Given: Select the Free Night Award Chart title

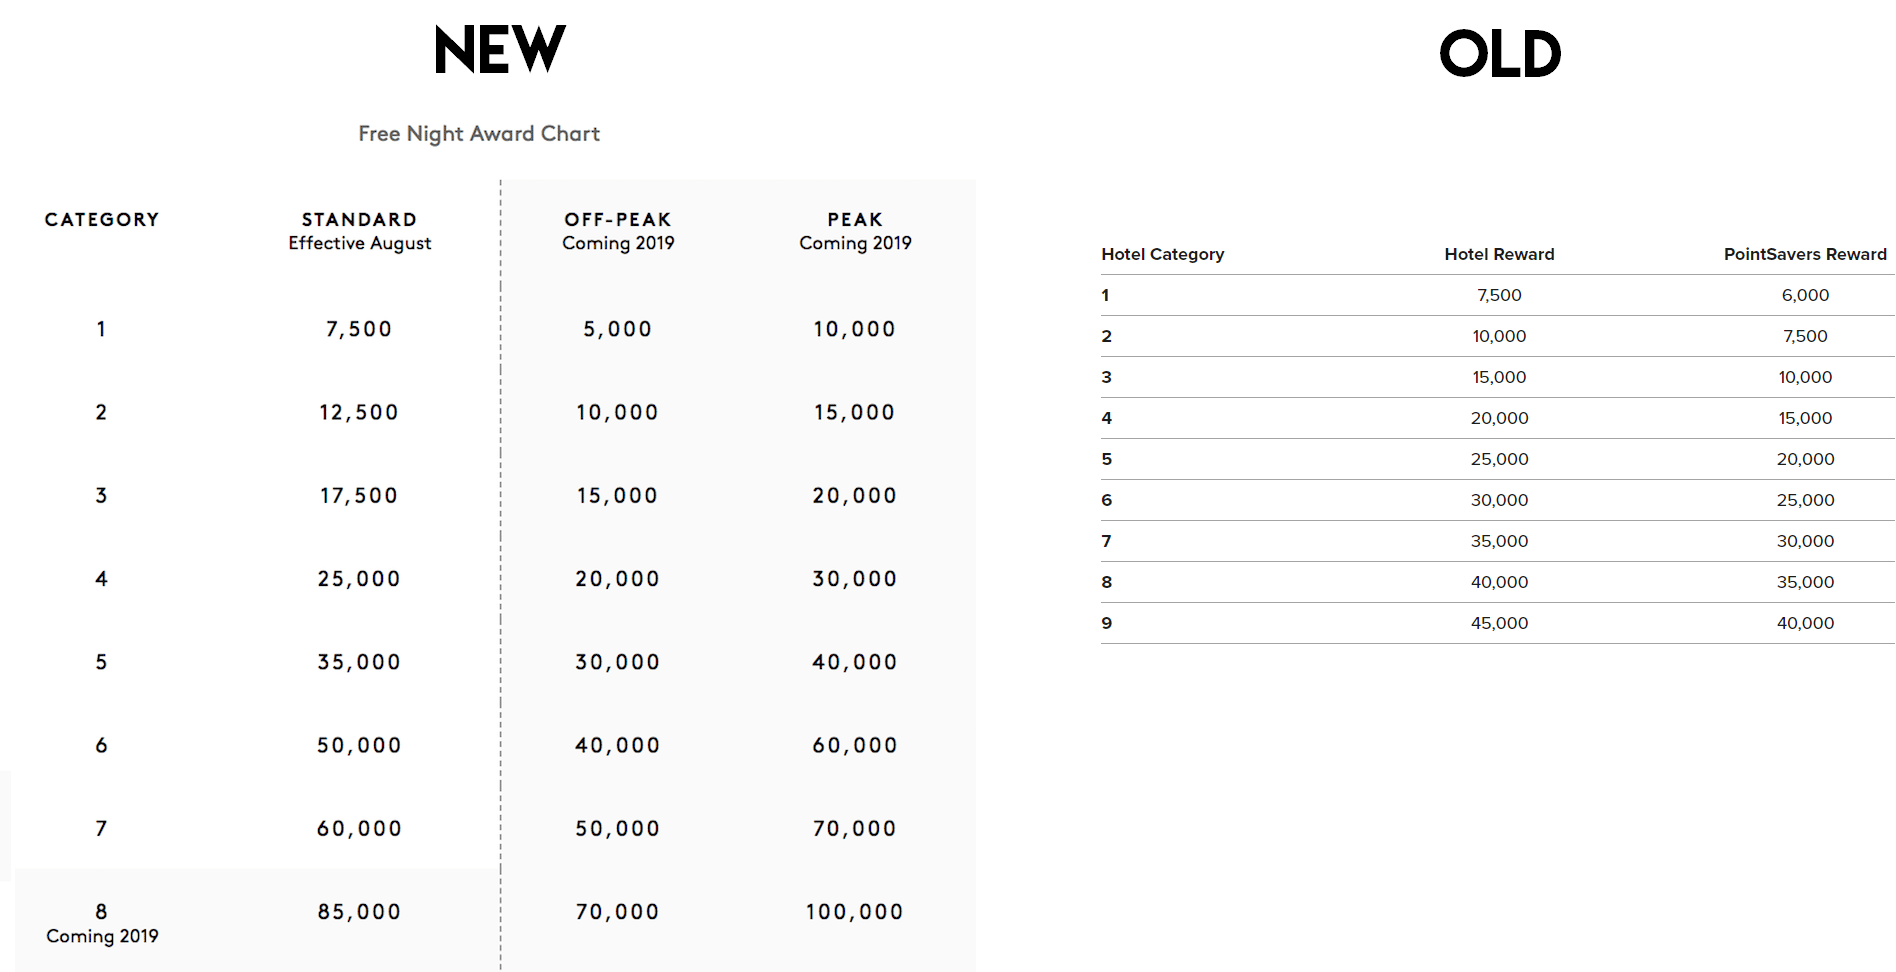Looking at the screenshot, I should (479, 134).
